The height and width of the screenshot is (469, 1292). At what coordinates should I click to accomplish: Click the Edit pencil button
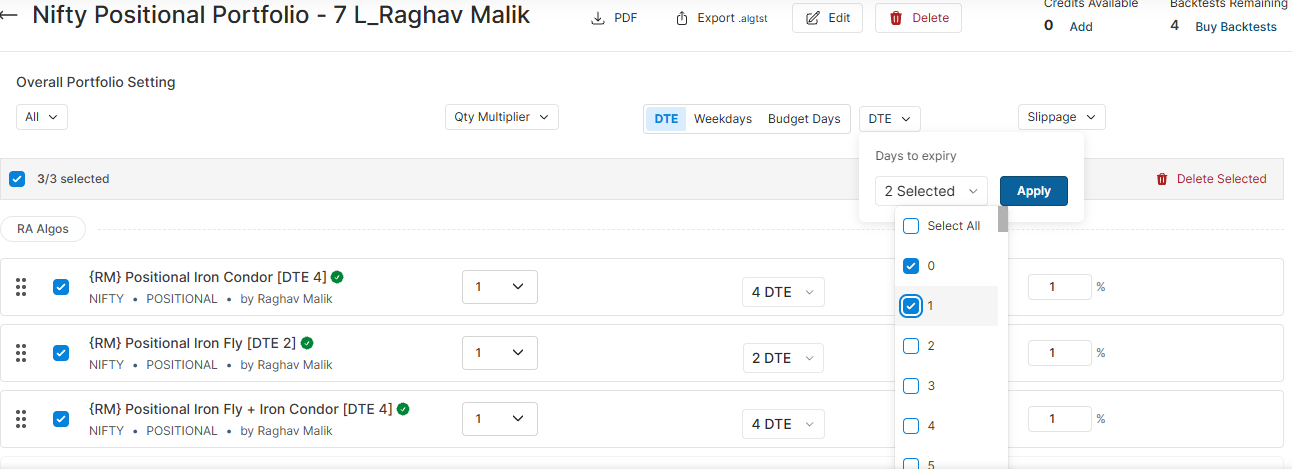[827, 18]
